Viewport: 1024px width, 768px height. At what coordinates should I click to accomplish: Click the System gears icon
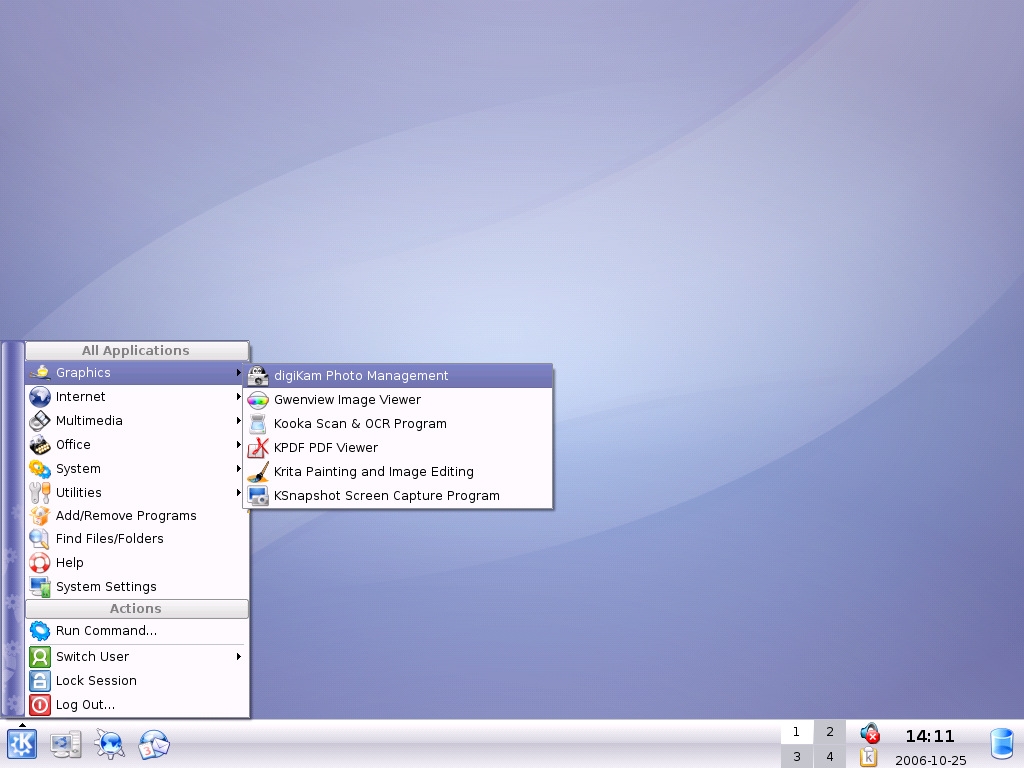click(x=40, y=469)
